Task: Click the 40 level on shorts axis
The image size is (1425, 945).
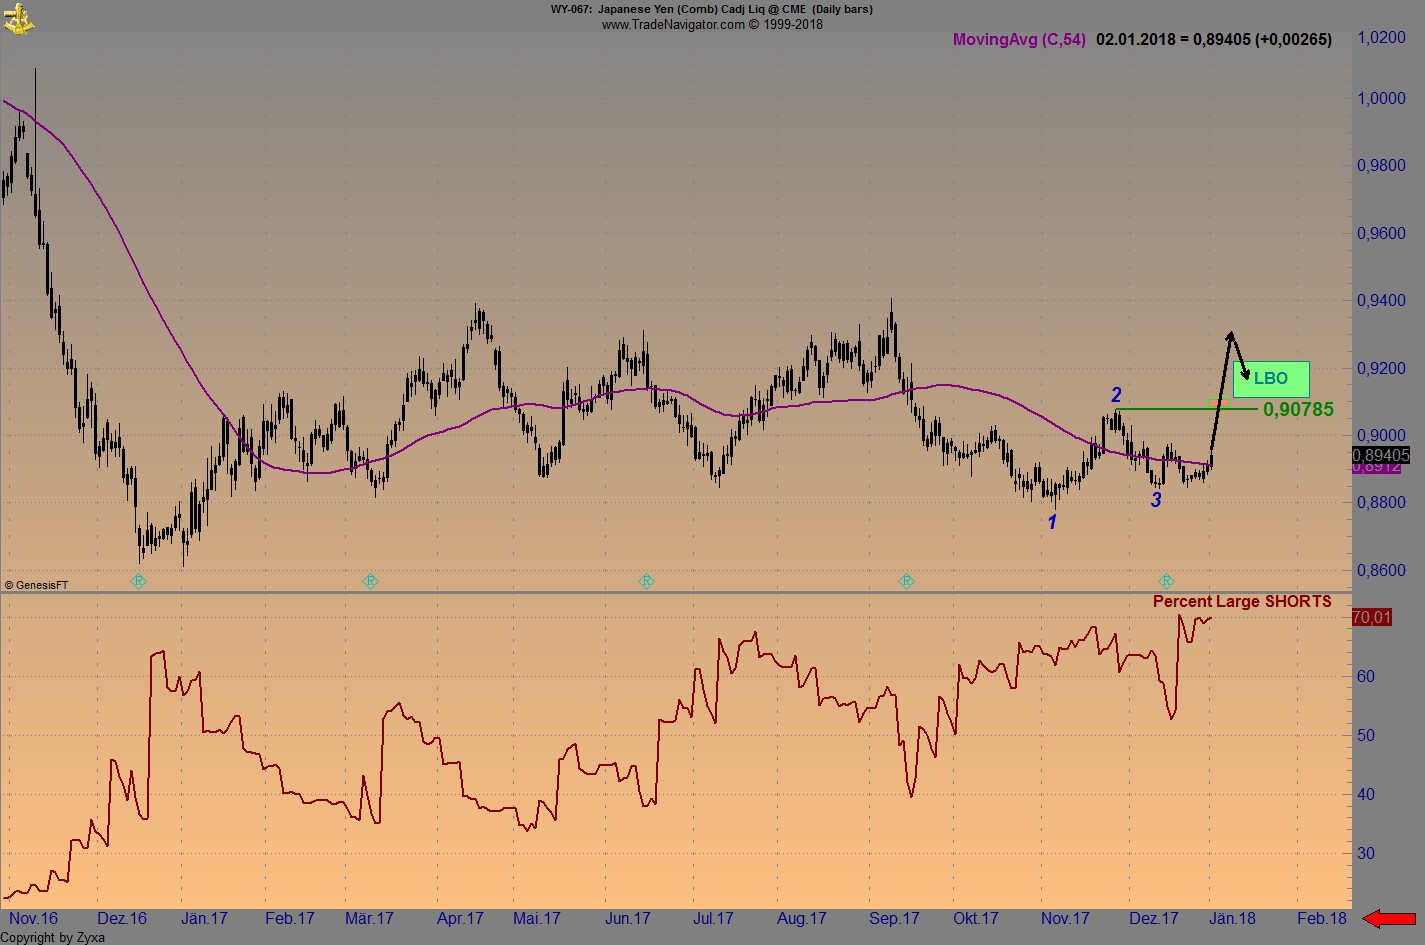Action: [x=1365, y=794]
